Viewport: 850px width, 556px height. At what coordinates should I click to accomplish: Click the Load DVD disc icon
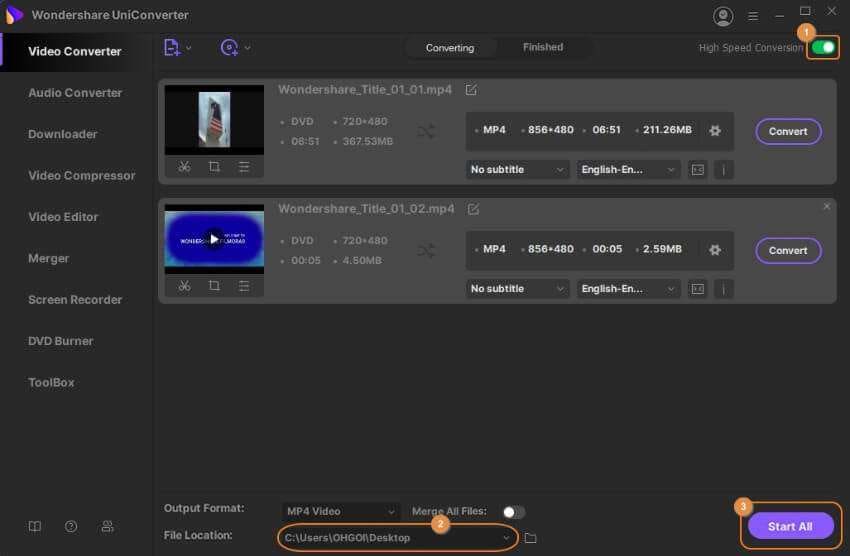[230, 47]
